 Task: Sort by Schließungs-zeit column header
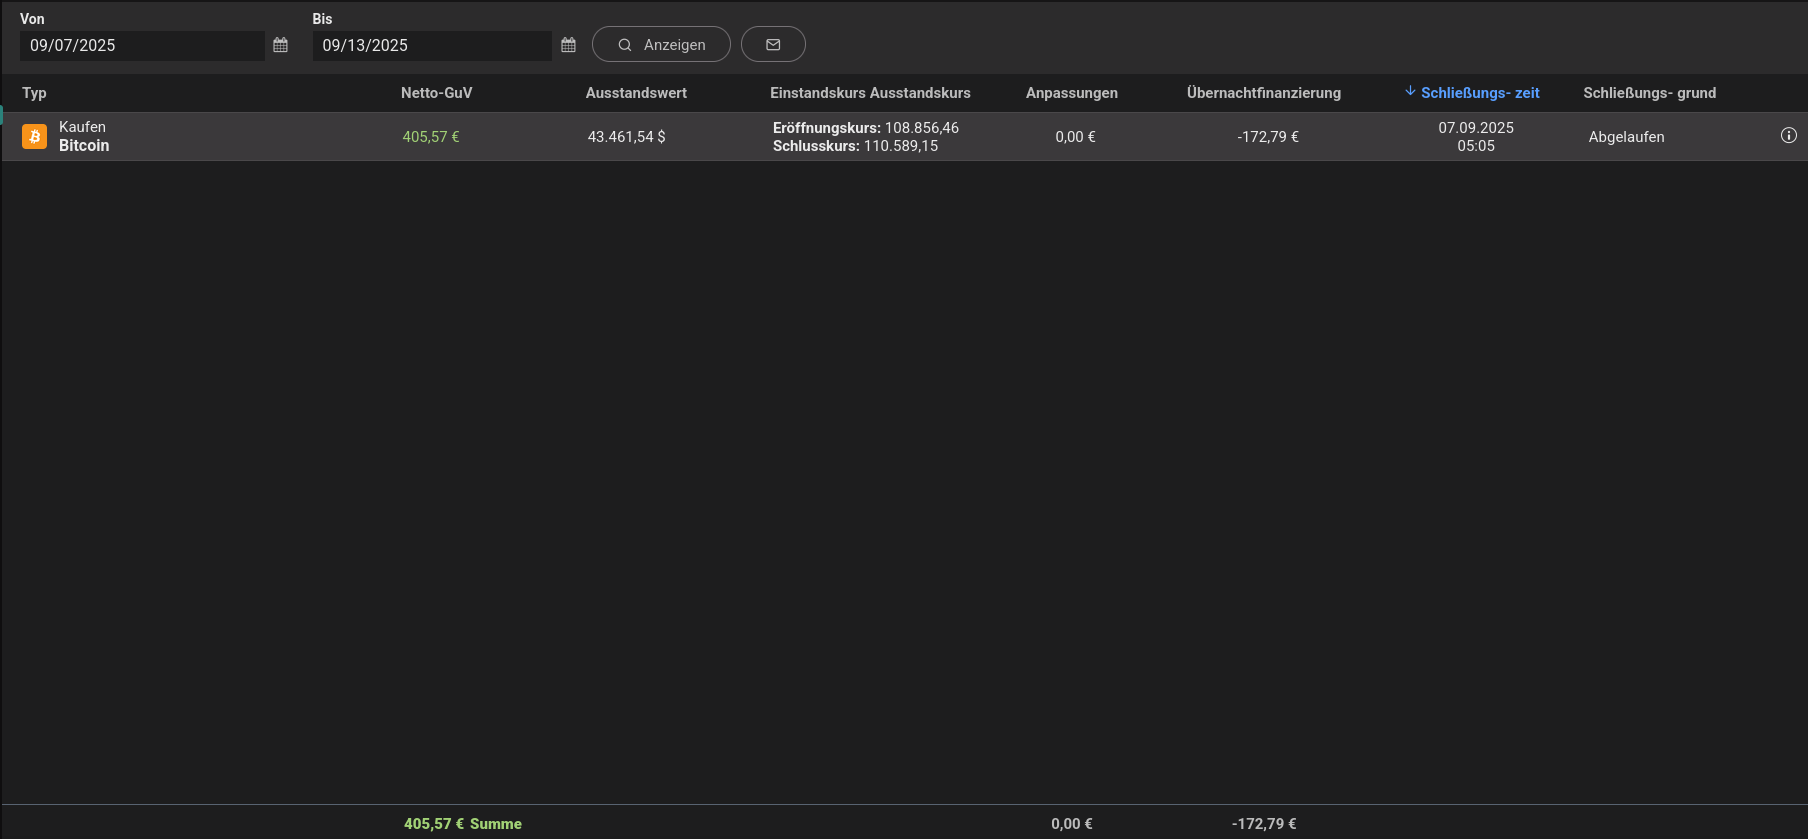pyautogui.click(x=1480, y=93)
